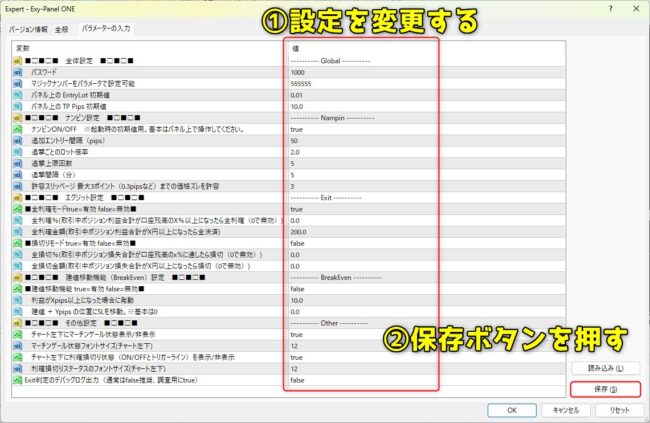The width and height of the screenshot is (650, 423).
Task: Click the ナンピンON/OFF boolean icon
Action: (18, 129)
